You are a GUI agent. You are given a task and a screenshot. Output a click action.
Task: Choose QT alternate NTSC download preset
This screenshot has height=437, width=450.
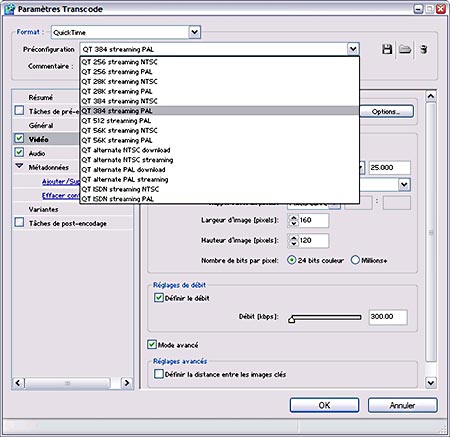pyautogui.click(x=219, y=150)
